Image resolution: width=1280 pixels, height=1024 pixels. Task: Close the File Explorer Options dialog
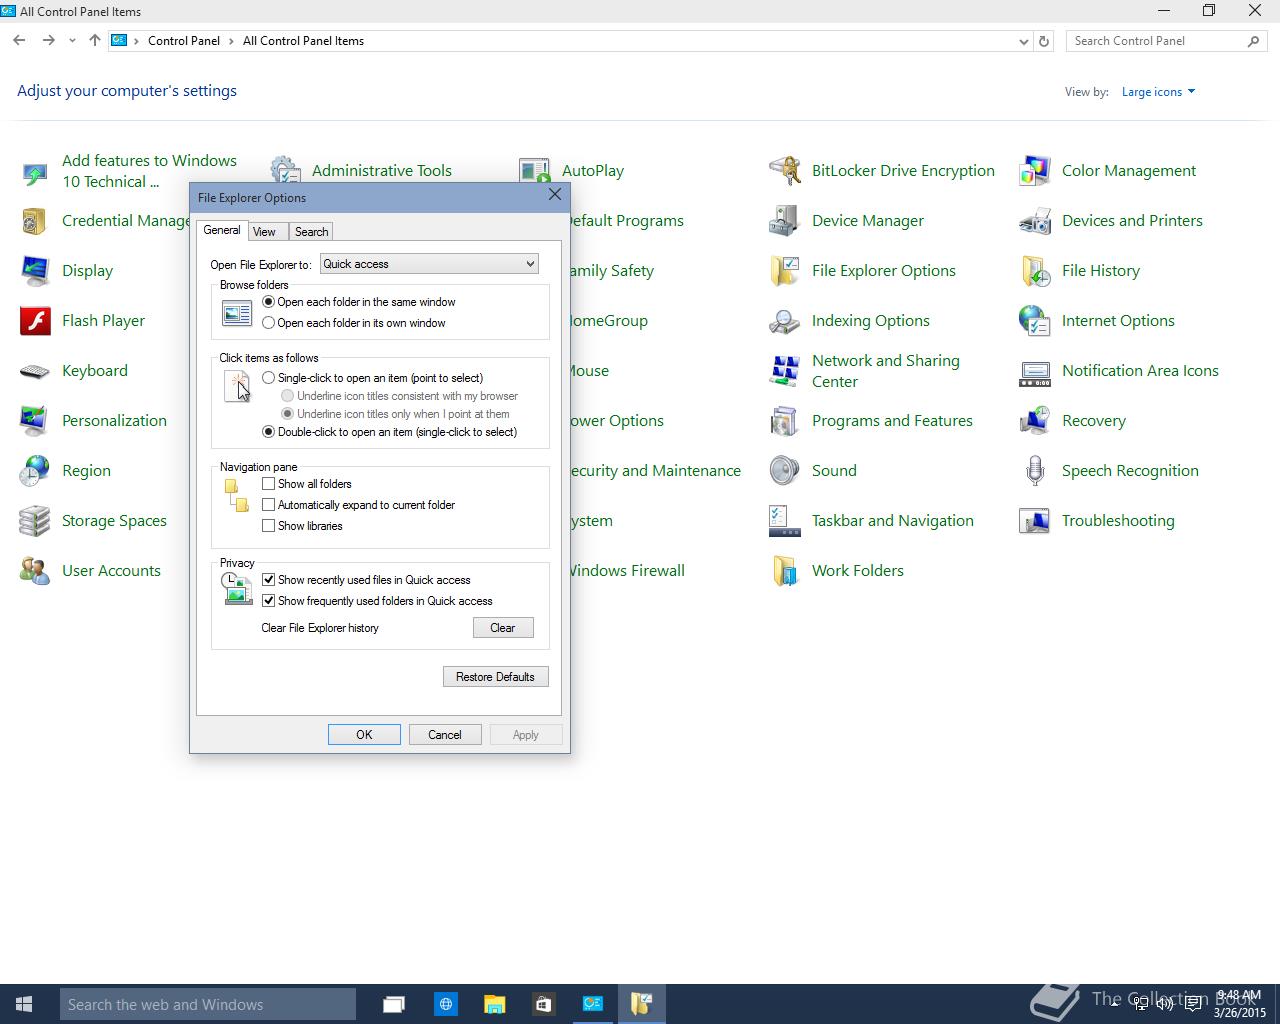click(555, 195)
